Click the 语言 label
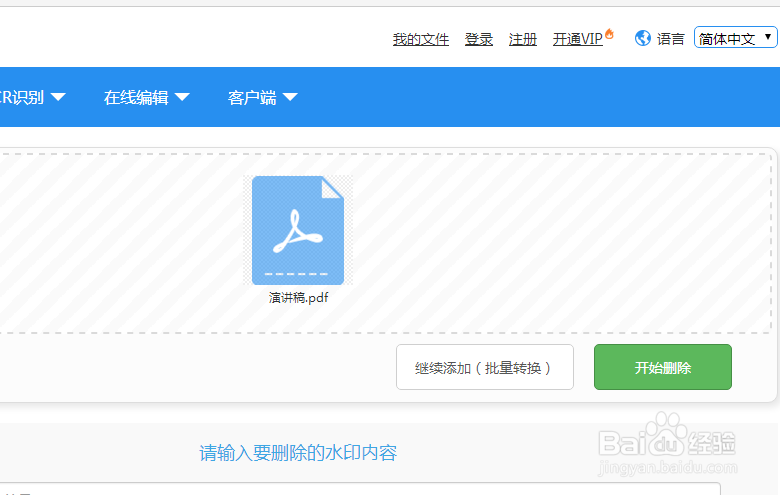The image size is (780, 495). pyautogui.click(x=671, y=39)
